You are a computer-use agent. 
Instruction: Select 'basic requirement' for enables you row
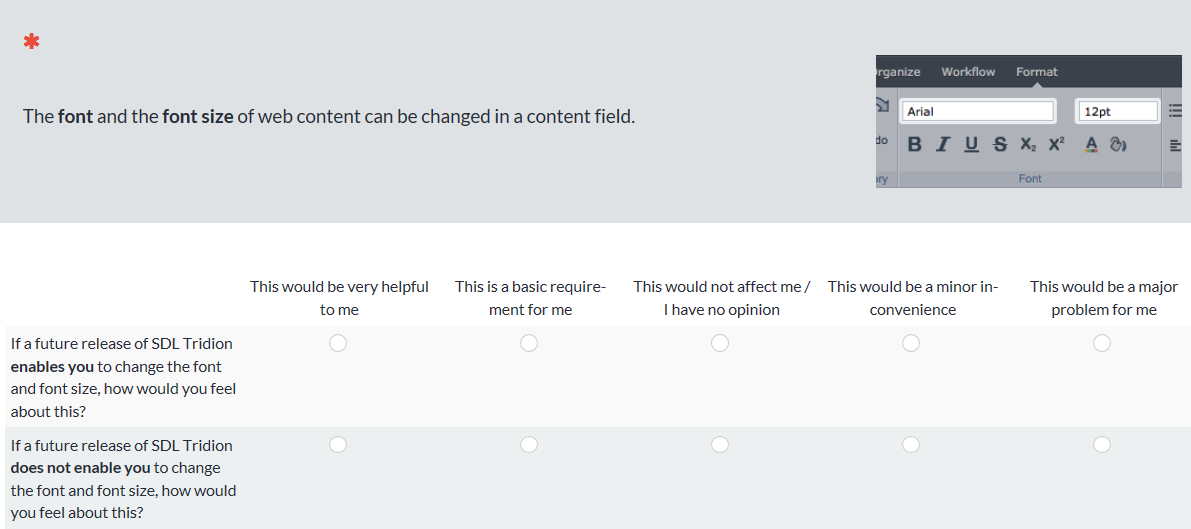pos(529,344)
